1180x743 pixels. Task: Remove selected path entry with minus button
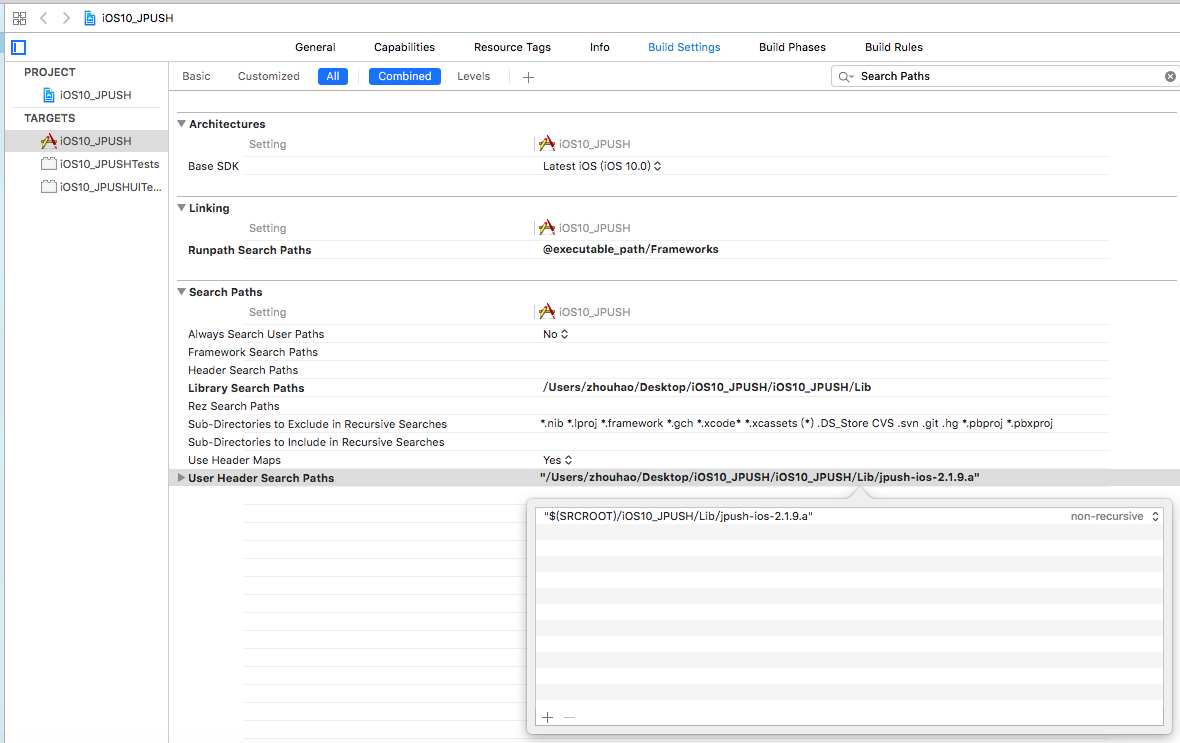[x=570, y=717]
